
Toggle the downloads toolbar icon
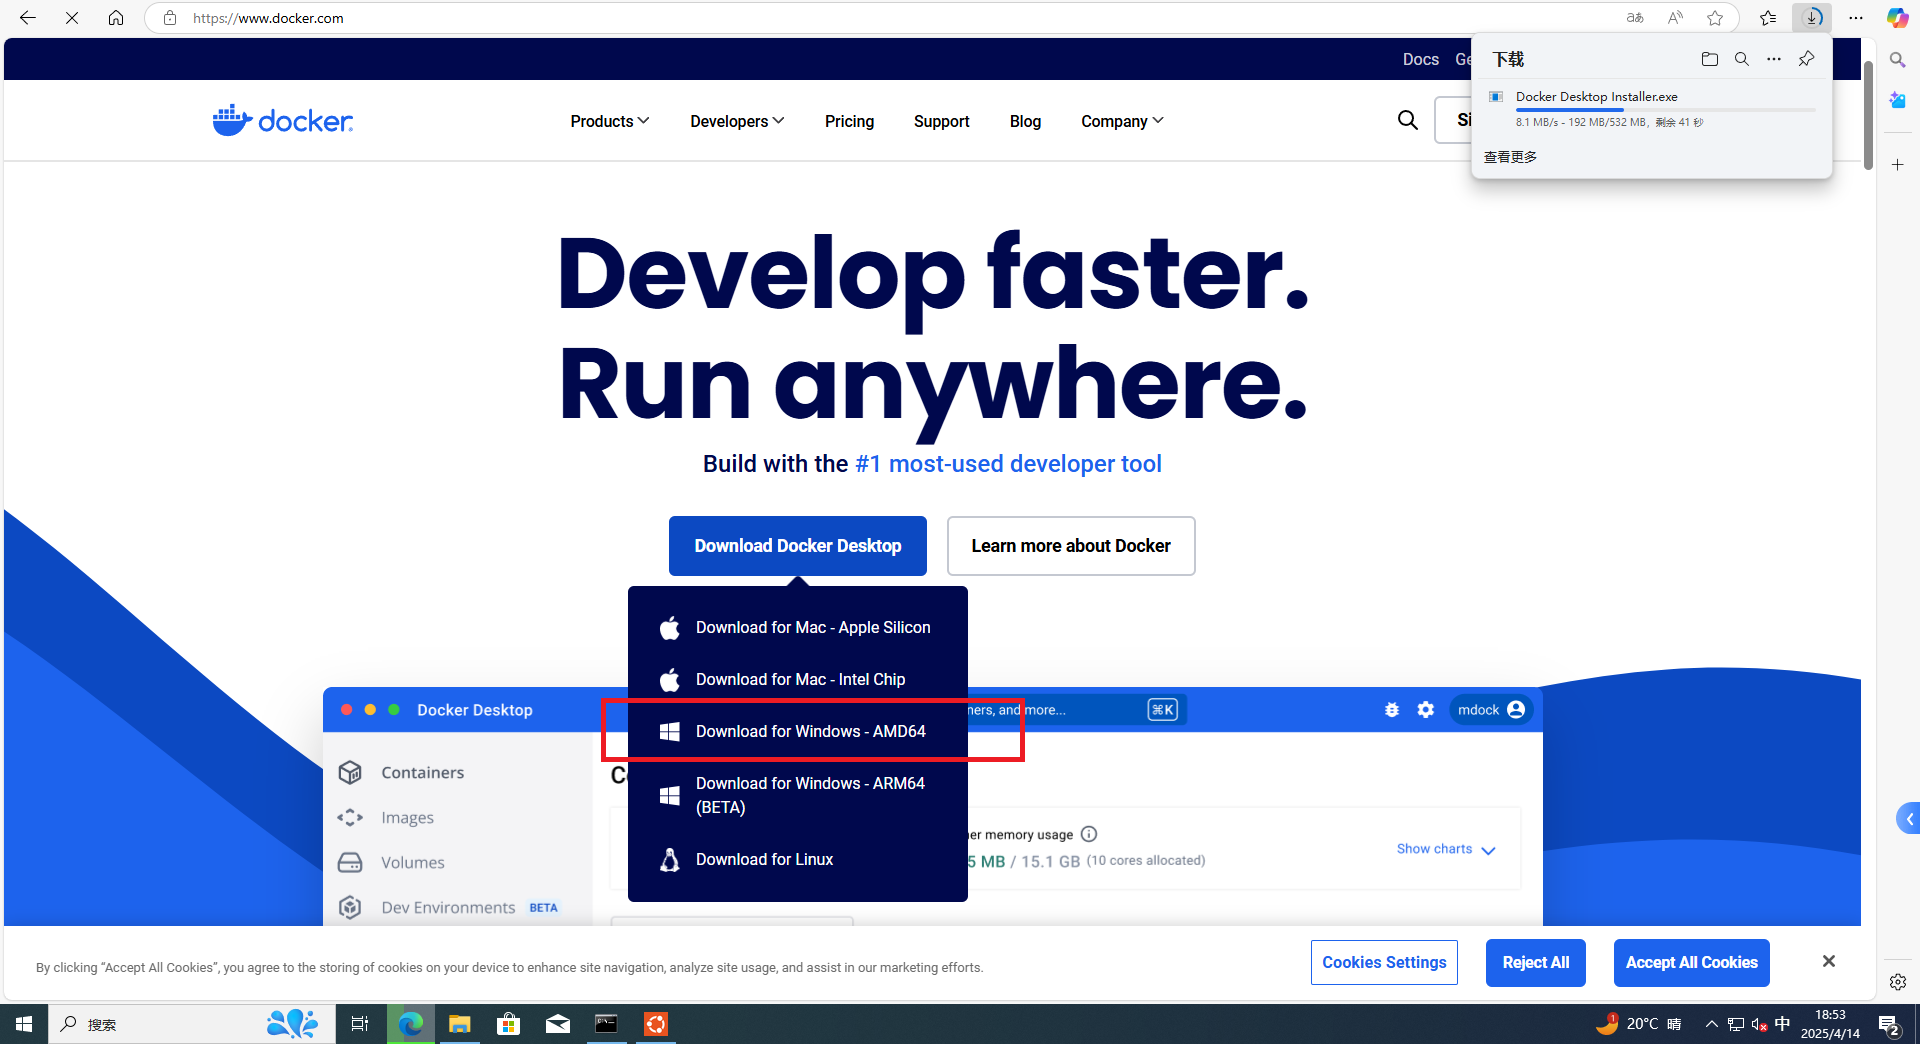coord(1812,18)
